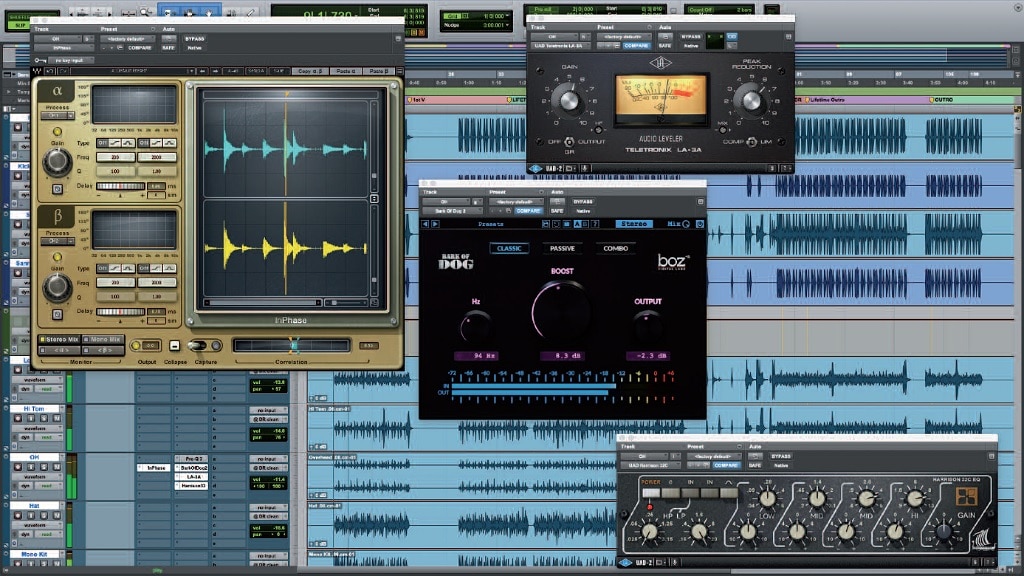
Task: Open UAD Teletronix LA-2A plugin selector dropdown
Action: pyautogui.click(x=561, y=46)
